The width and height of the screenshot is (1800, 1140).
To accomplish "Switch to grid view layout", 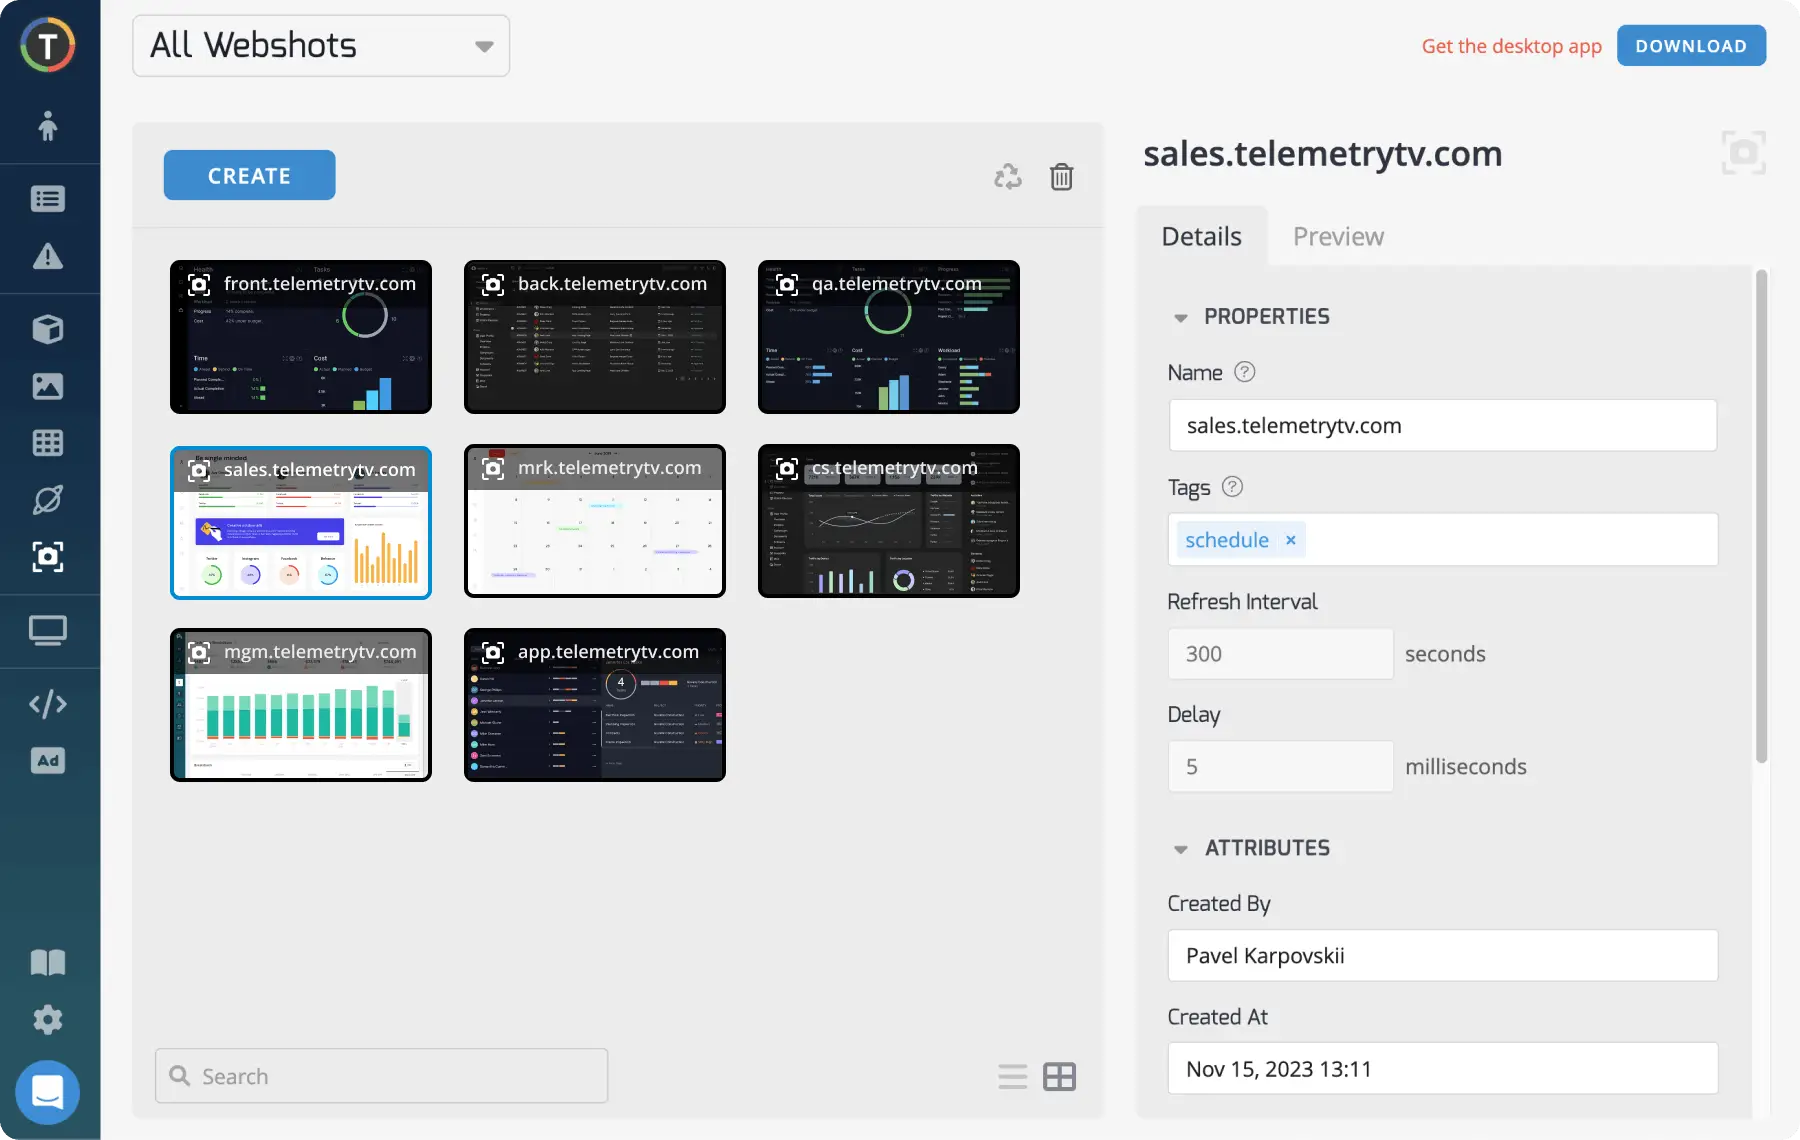I will [1059, 1077].
